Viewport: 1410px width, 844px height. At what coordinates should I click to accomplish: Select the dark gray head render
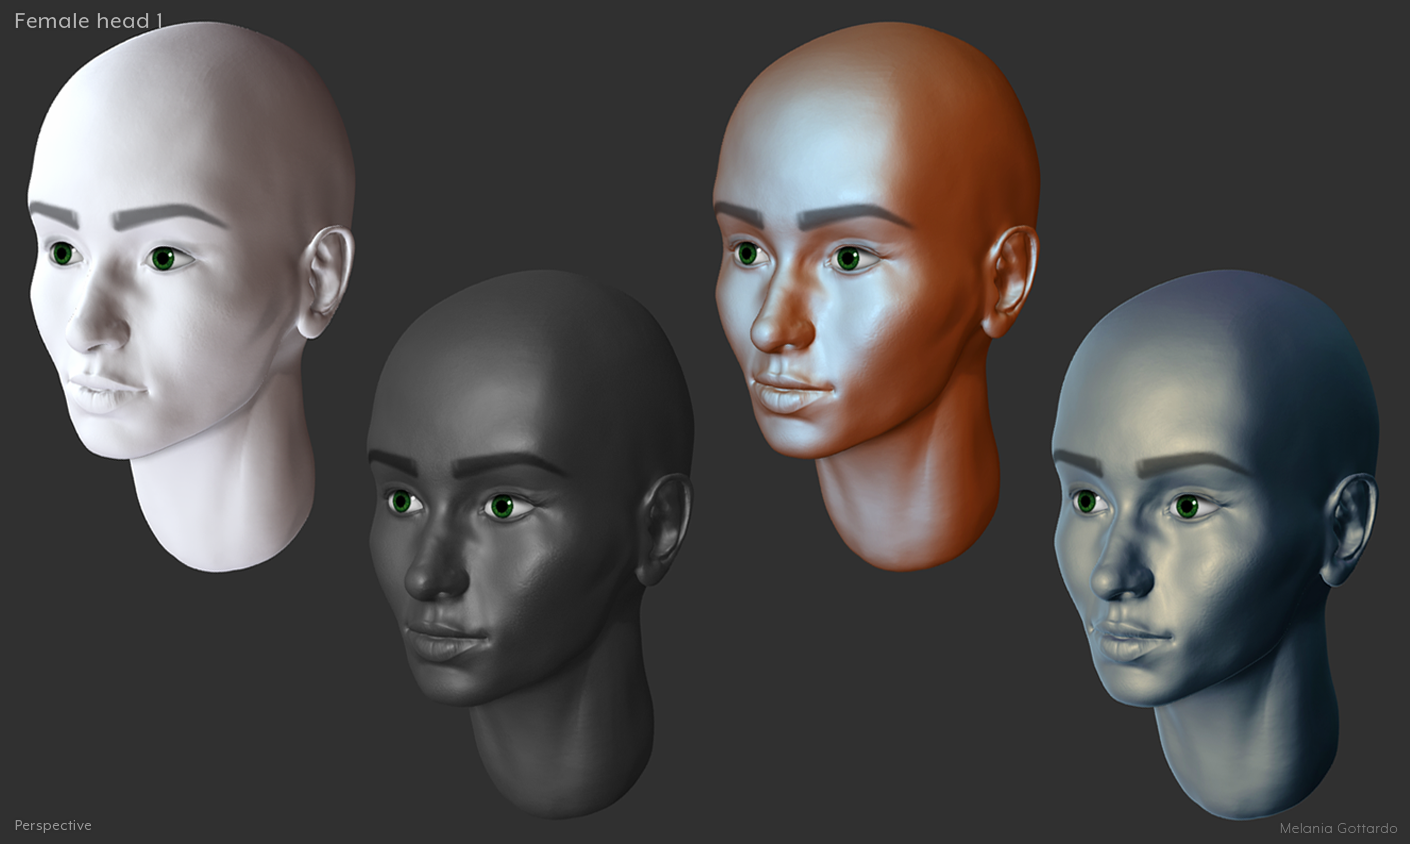530,543
